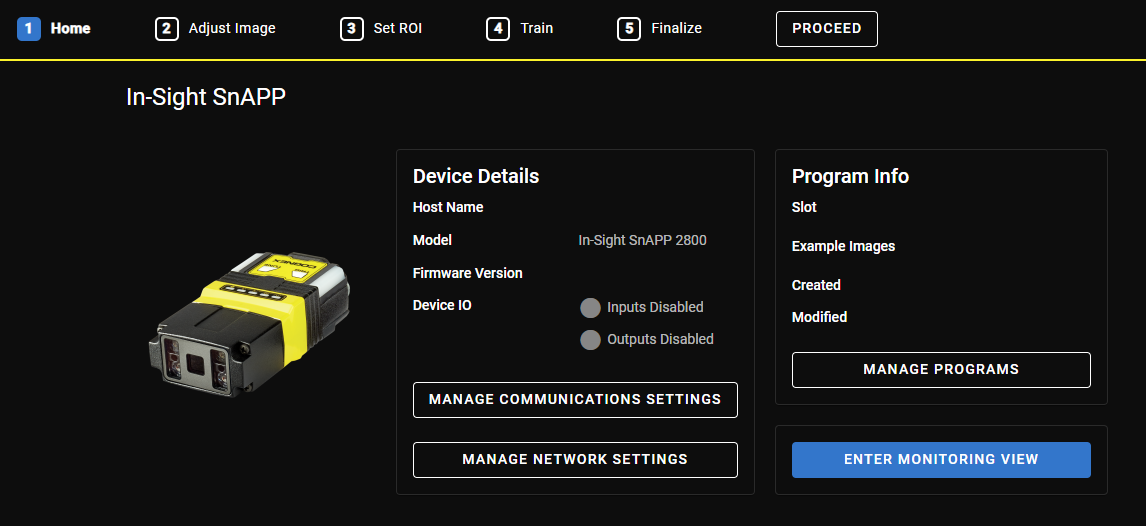Open the Train step
This screenshot has height=526, width=1146.
pyautogui.click(x=536, y=29)
